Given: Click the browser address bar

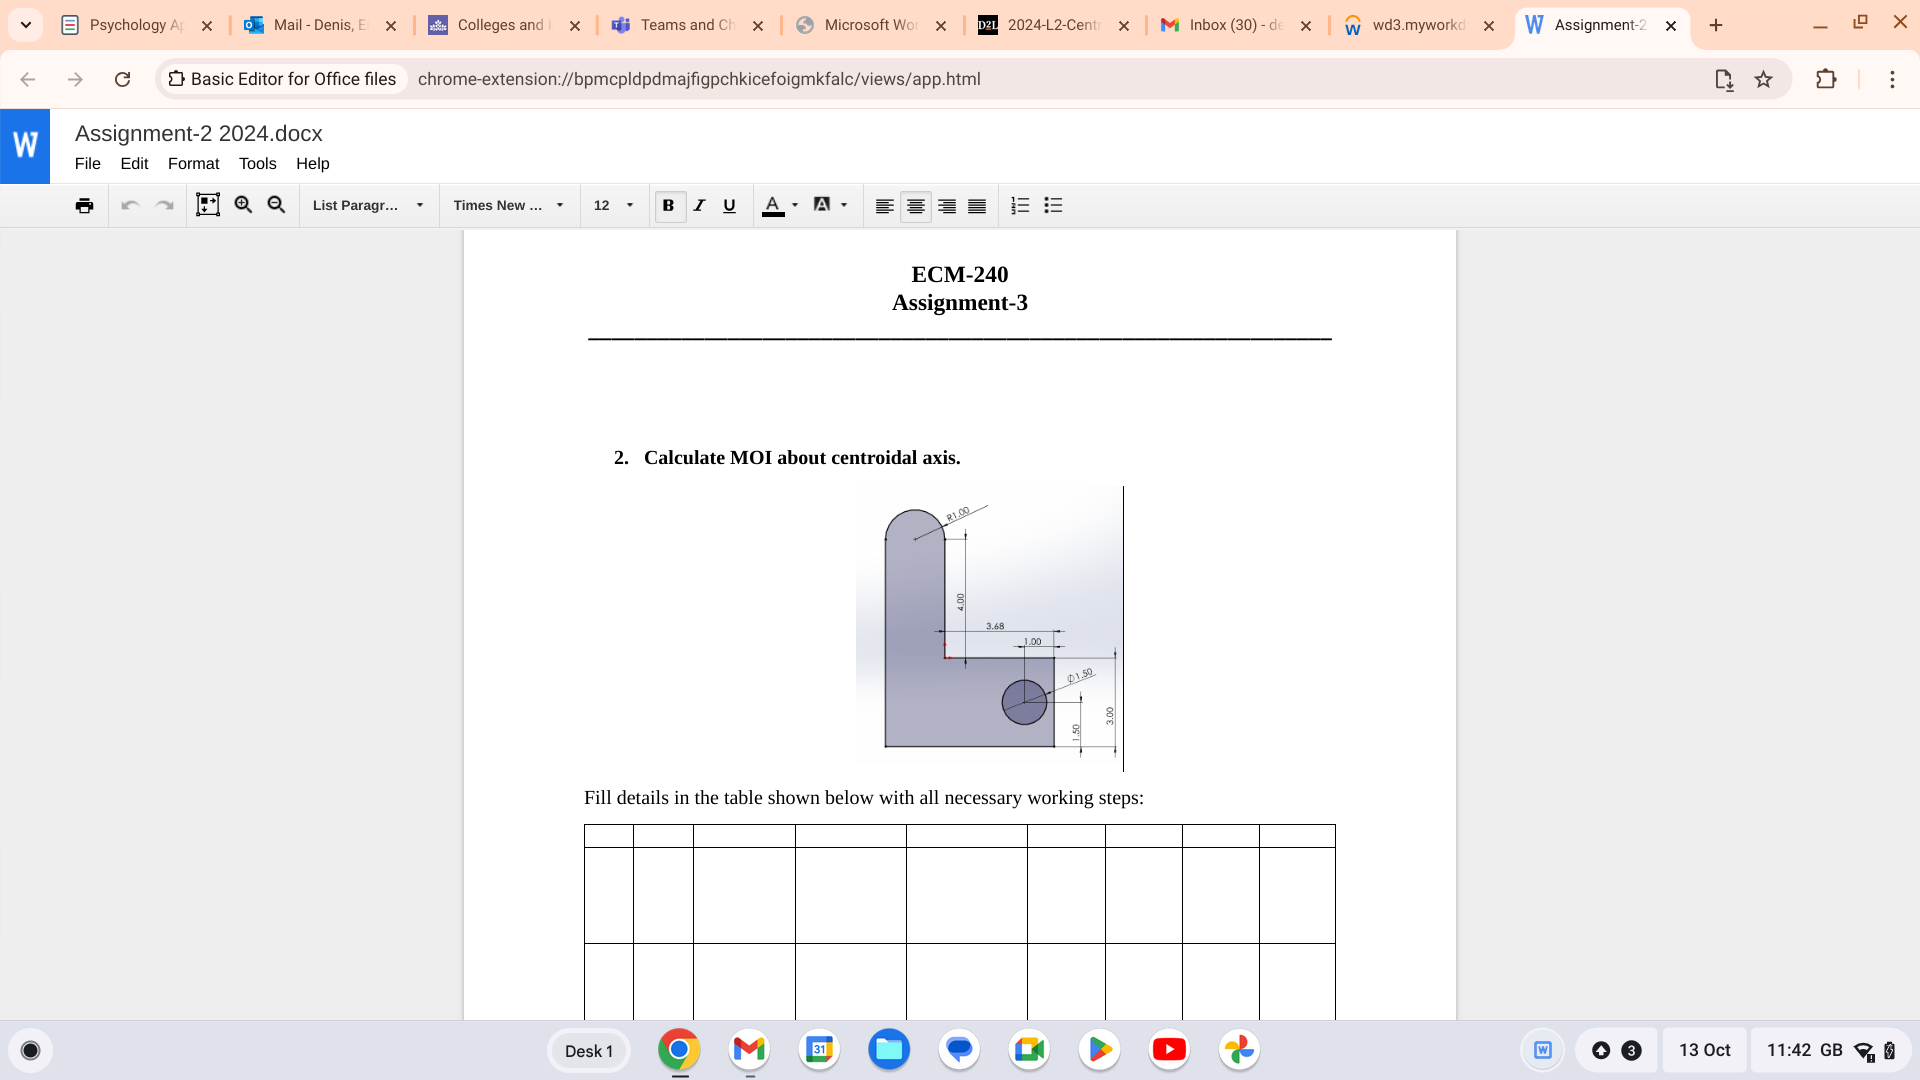Looking at the screenshot, I should tap(700, 79).
